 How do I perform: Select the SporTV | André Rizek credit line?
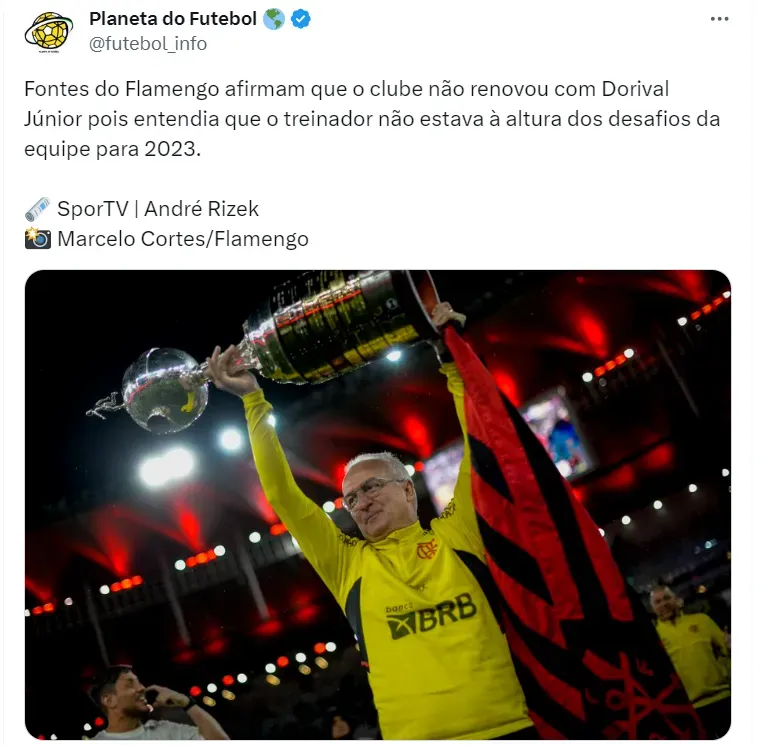[x=158, y=209]
